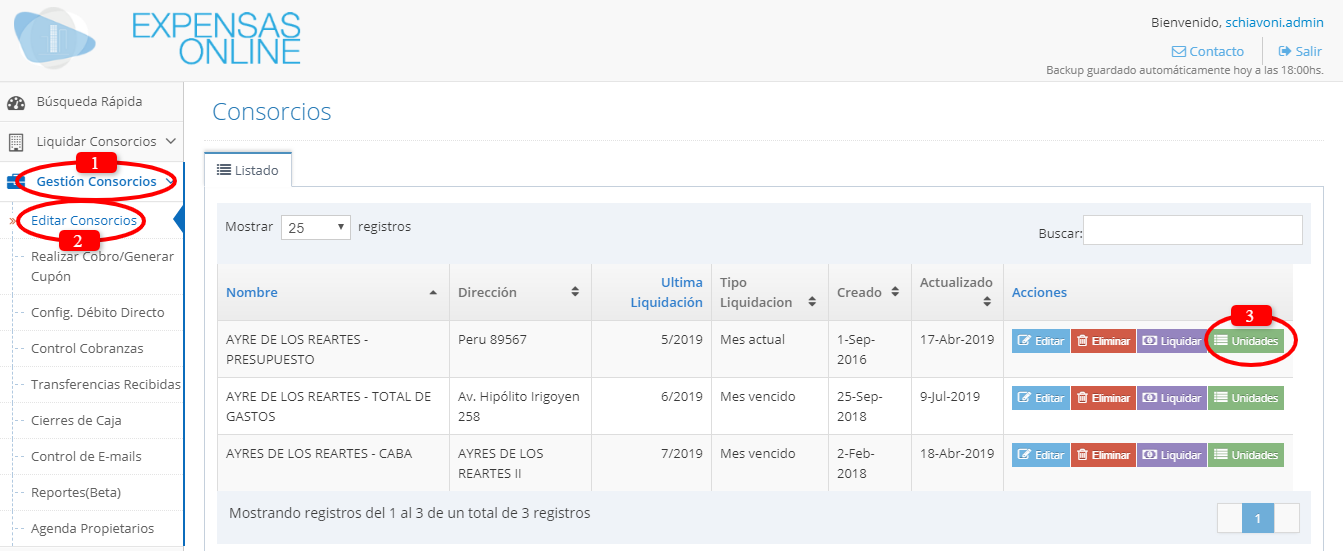Click the Buscar search field
This screenshot has height=551, width=1343.
tap(1192, 230)
